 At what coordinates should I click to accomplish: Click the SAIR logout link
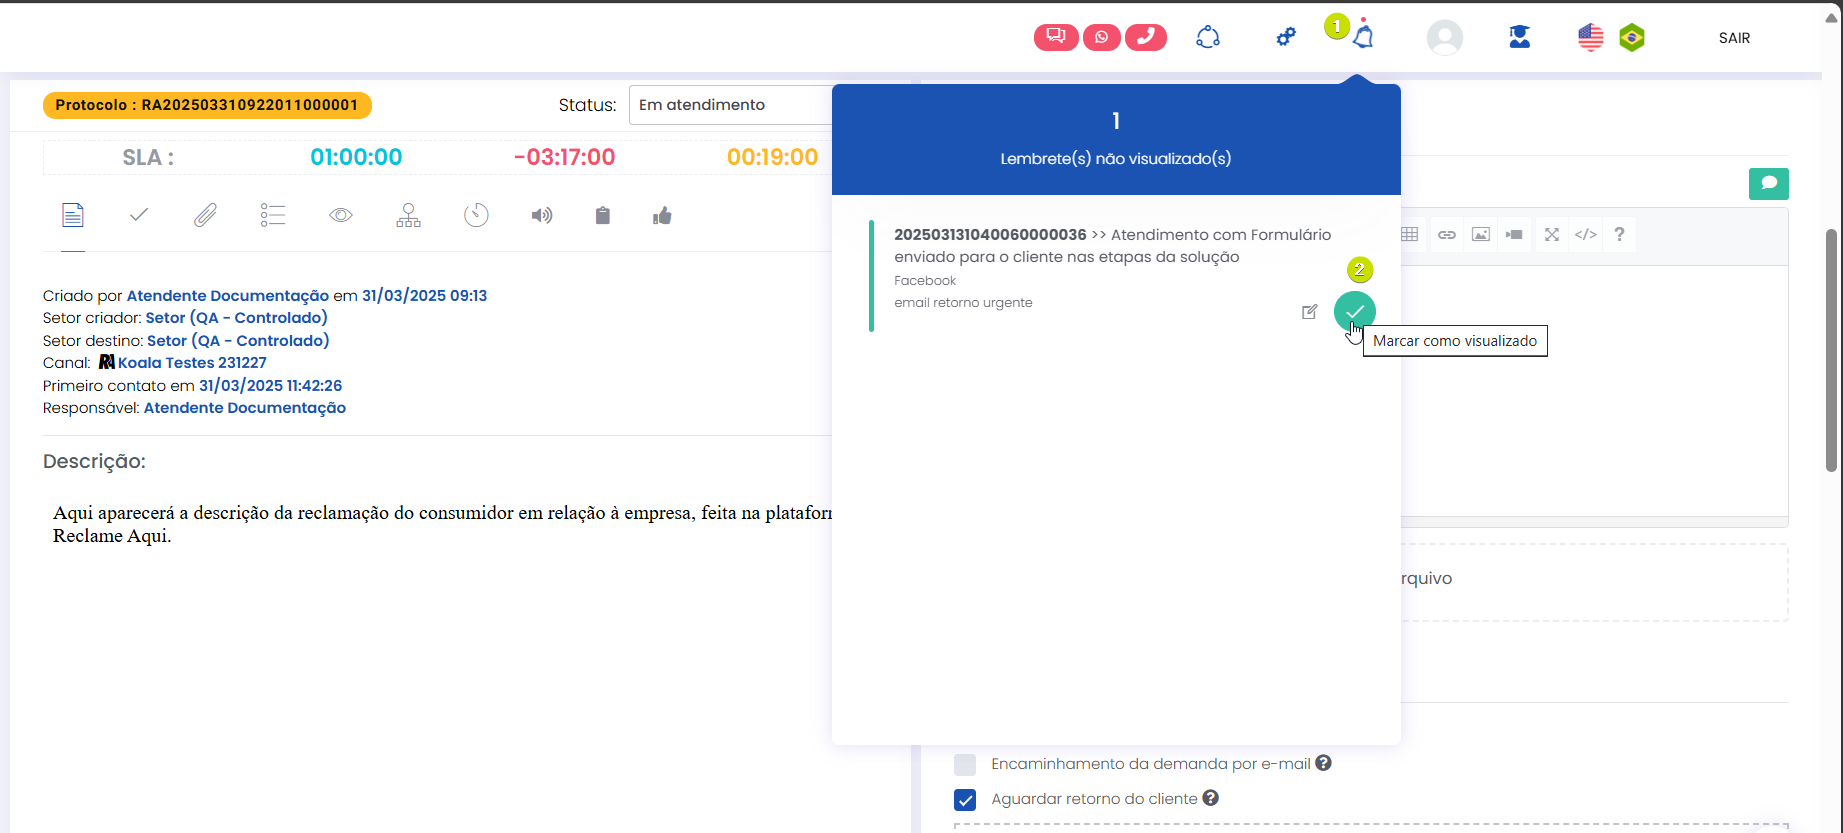coord(1734,38)
